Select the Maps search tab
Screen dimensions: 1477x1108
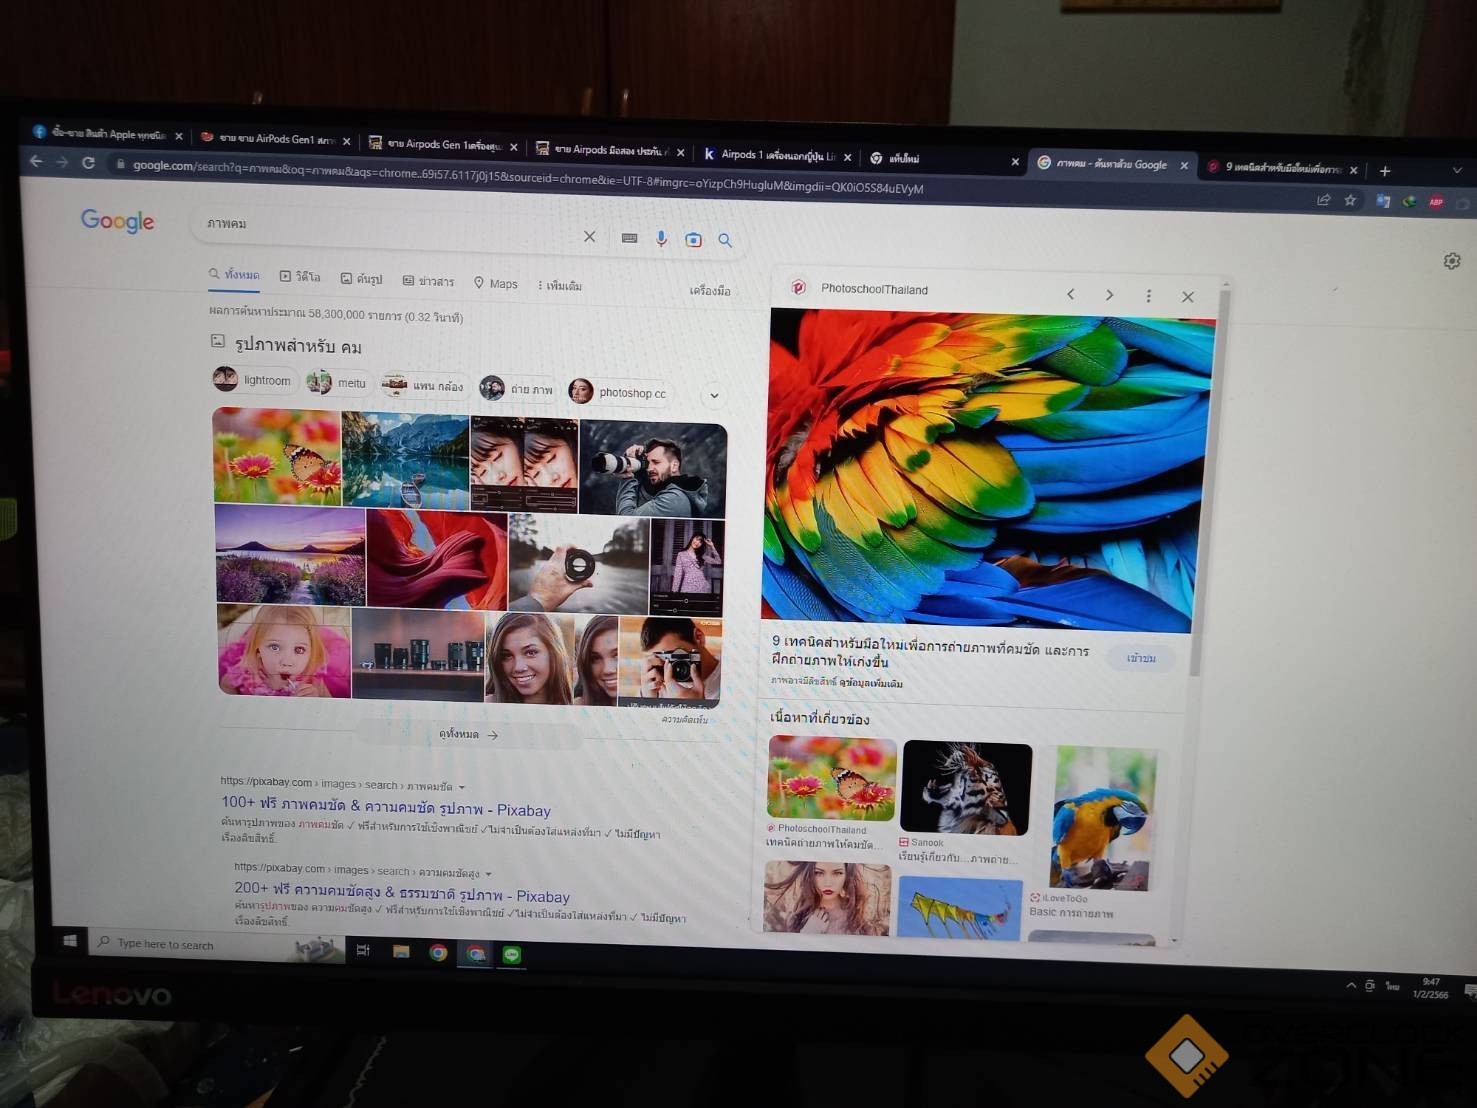pyautogui.click(x=495, y=284)
